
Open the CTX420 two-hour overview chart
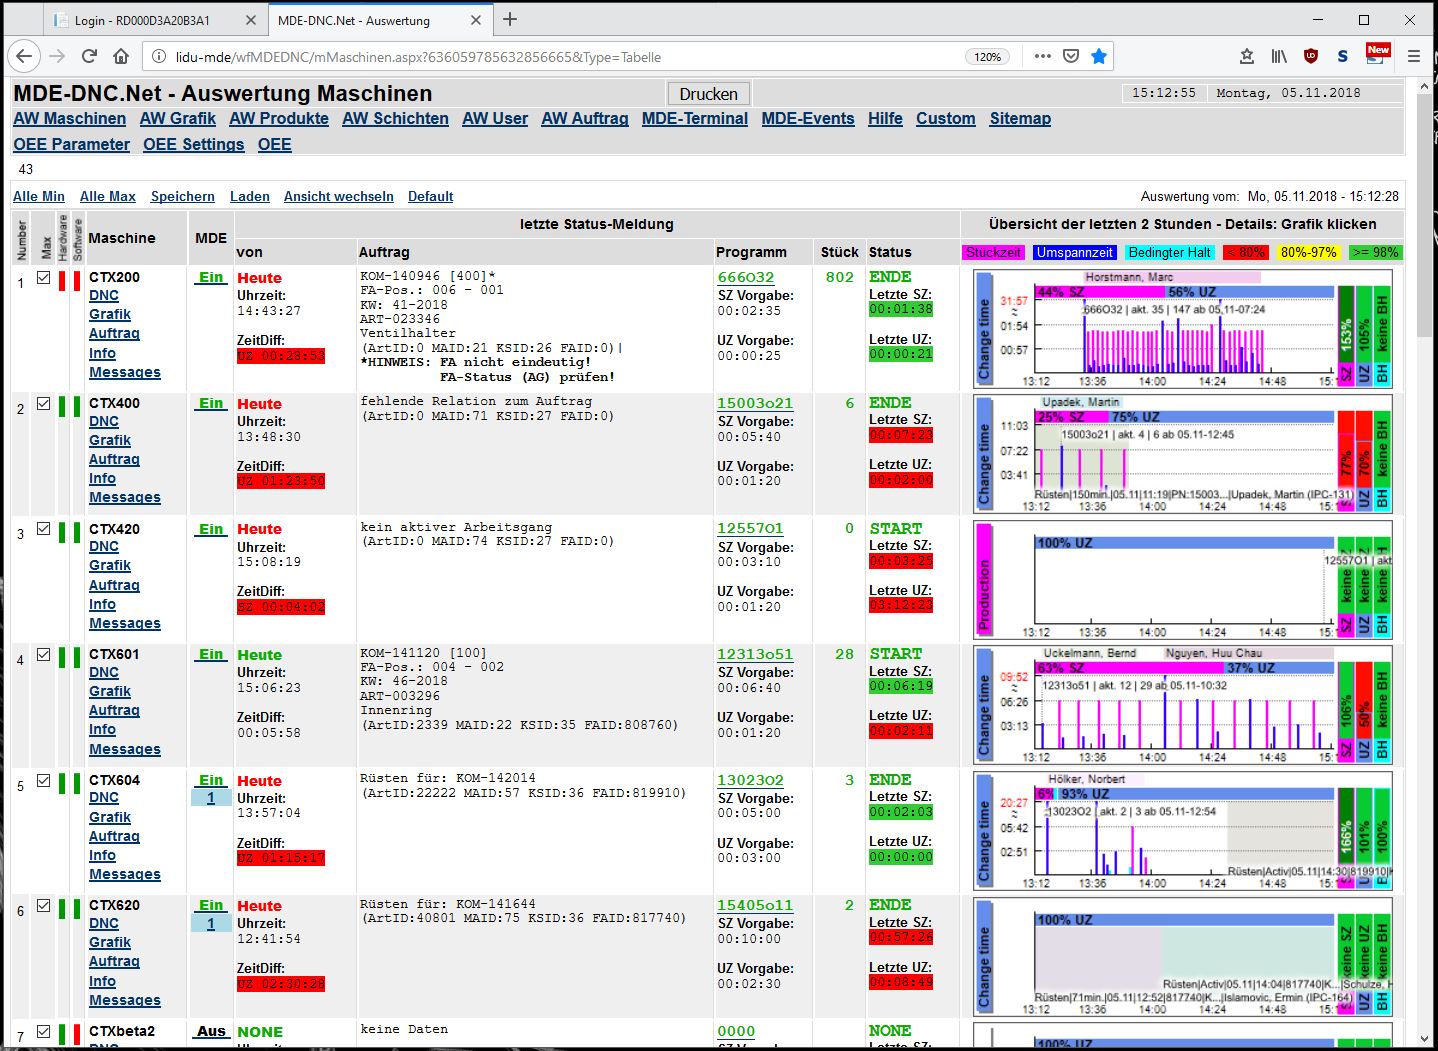coord(1183,580)
